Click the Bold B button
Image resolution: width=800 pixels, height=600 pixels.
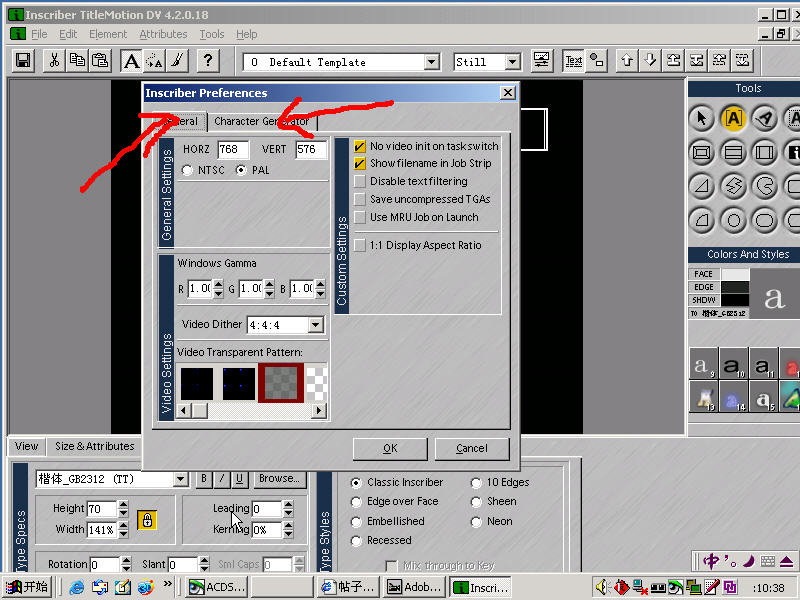pos(204,479)
